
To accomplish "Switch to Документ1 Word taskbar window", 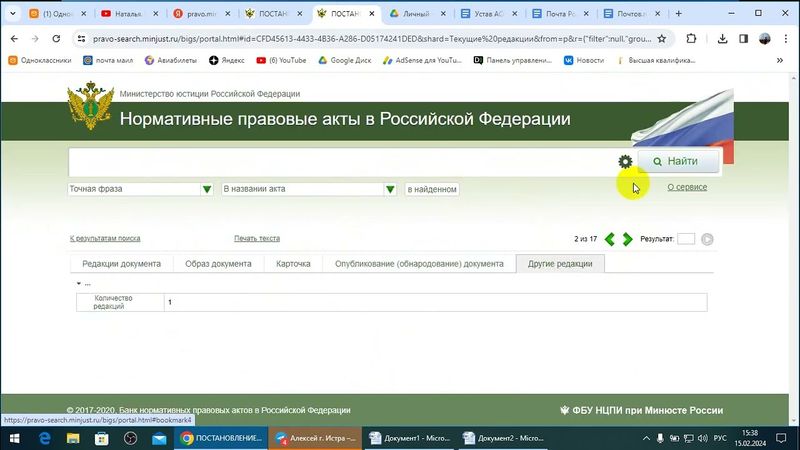I will 410,438.
